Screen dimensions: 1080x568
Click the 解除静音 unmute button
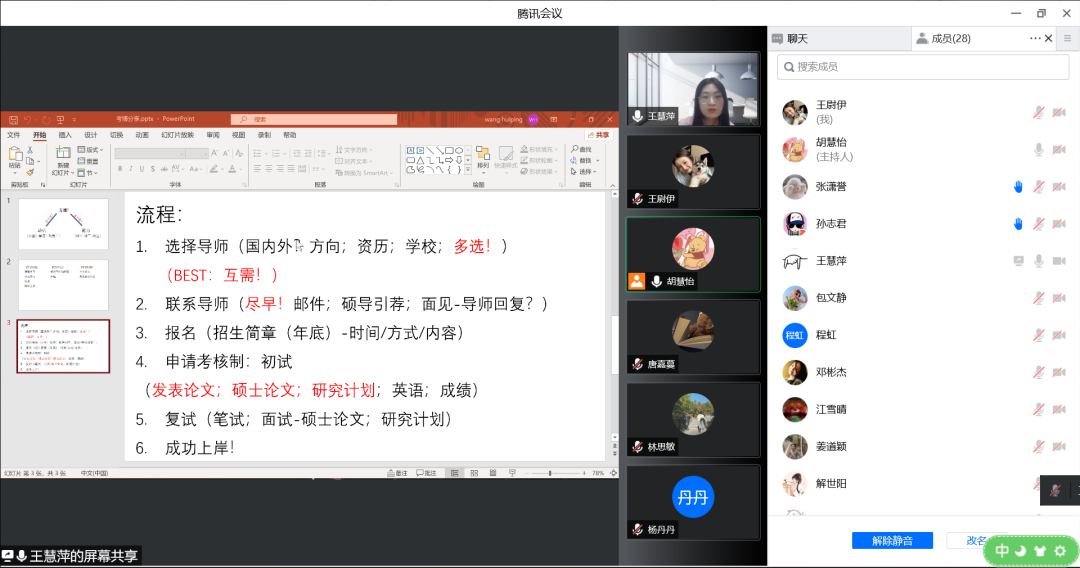click(x=892, y=540)
